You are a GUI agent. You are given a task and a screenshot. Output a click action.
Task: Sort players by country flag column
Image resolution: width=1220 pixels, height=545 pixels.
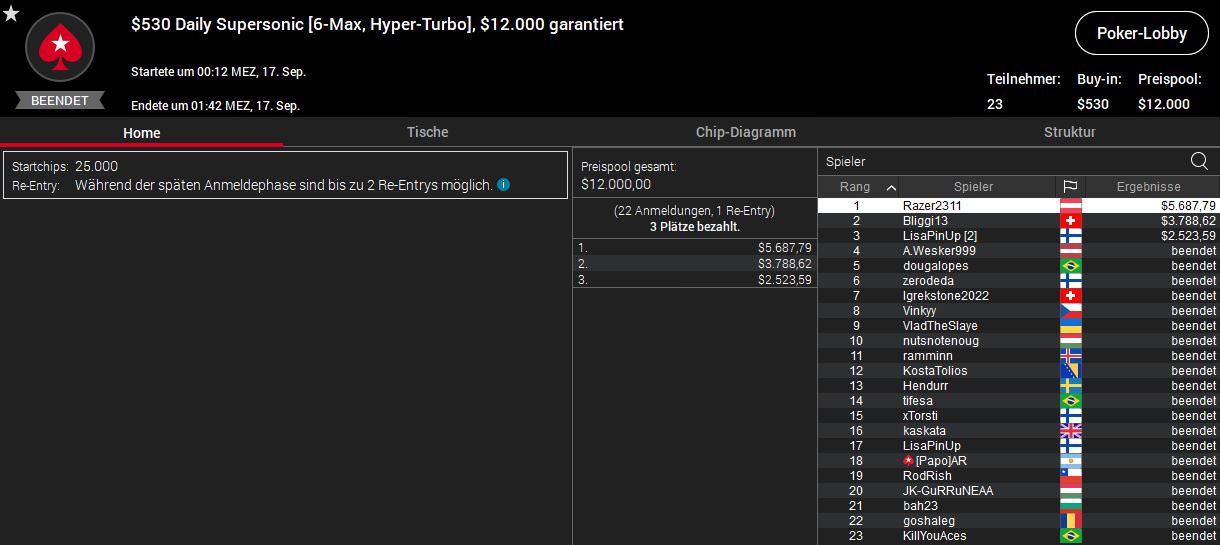pos(1070,187)
